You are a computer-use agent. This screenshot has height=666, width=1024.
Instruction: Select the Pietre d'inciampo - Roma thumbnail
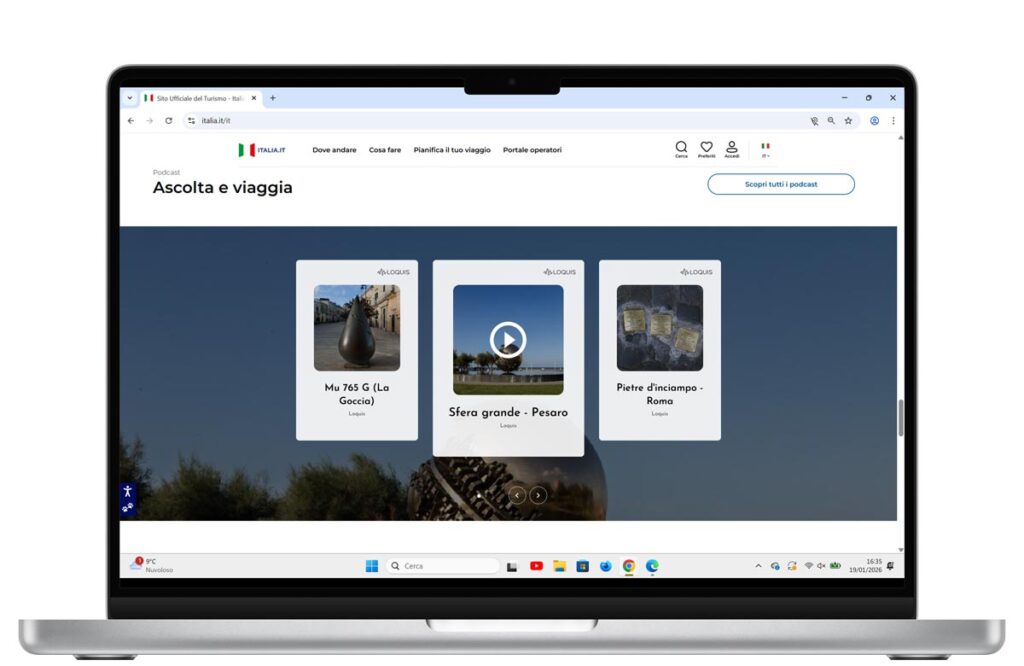659,328
